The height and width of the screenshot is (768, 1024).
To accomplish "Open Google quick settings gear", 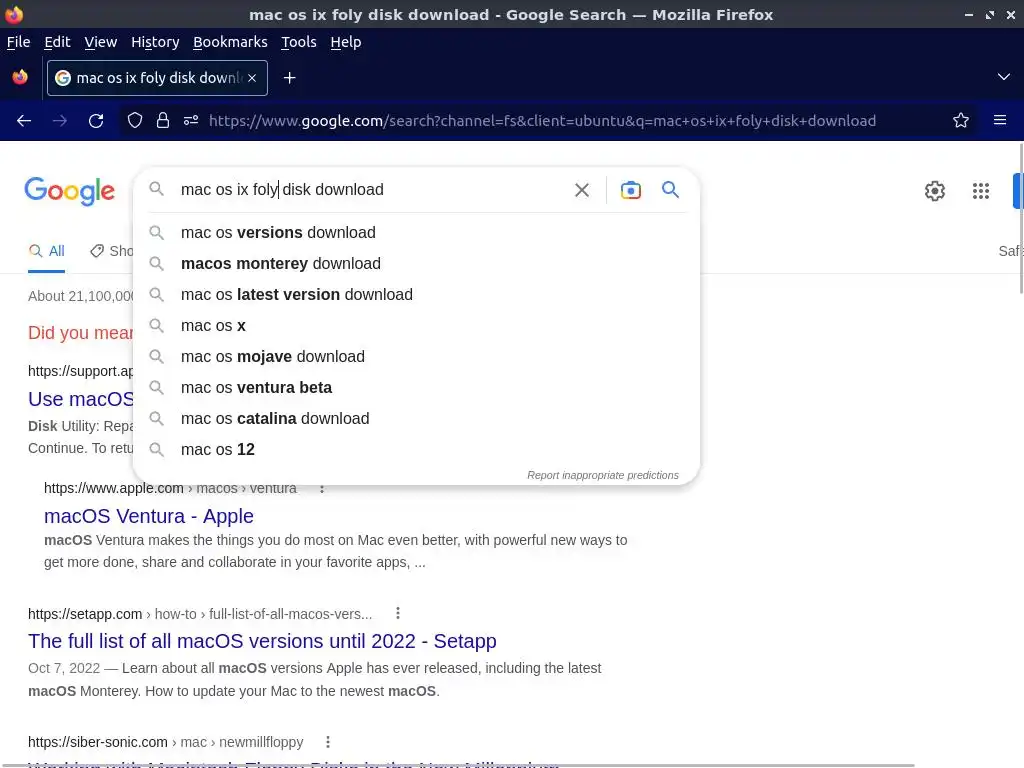I will 935,191.
